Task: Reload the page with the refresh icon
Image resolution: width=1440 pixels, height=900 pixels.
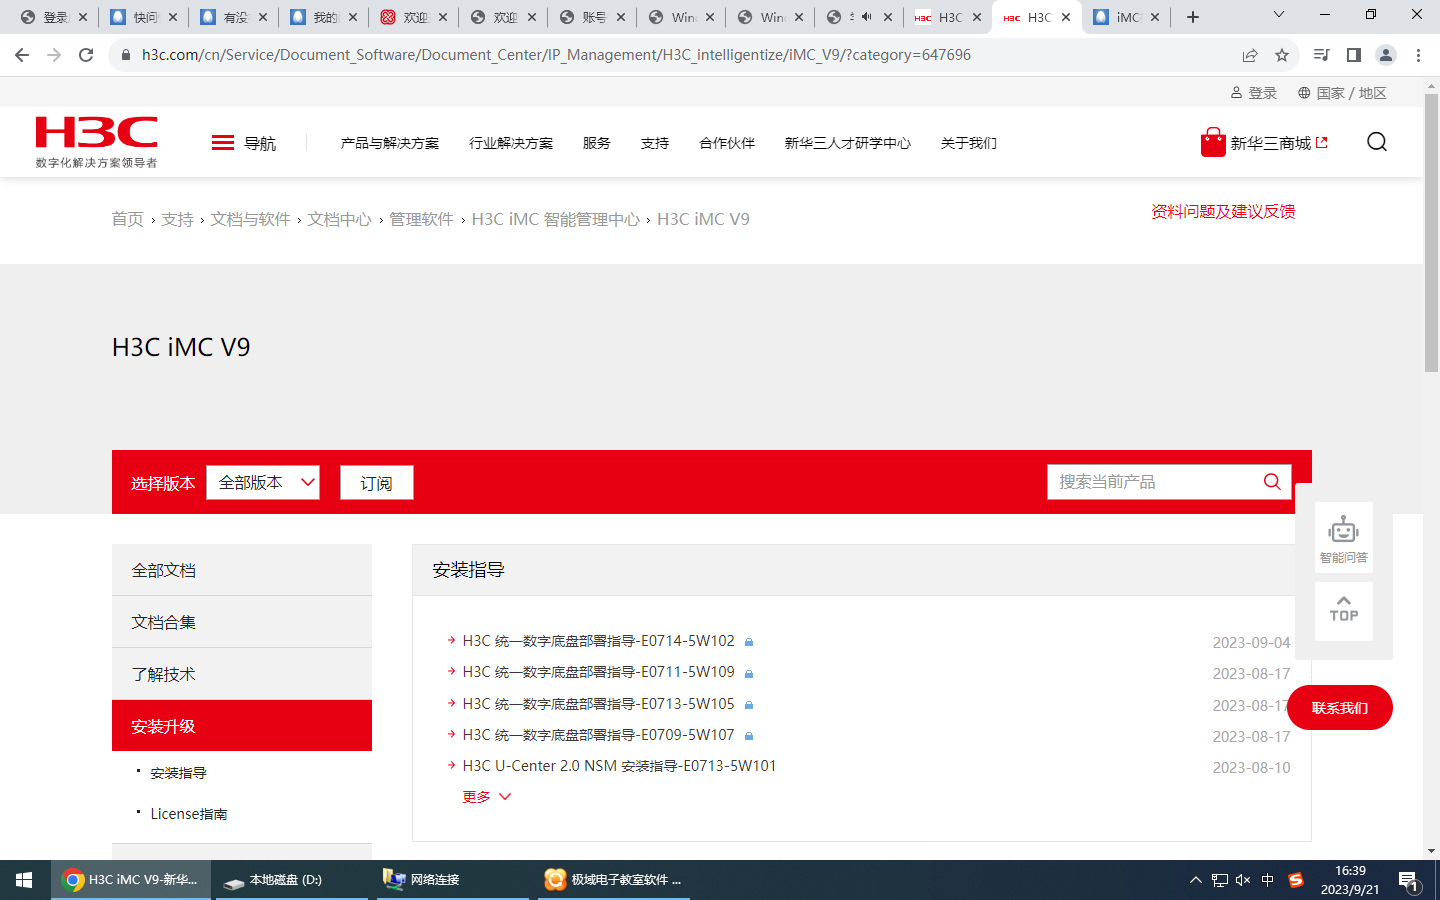Action: (x=86, y=55)
